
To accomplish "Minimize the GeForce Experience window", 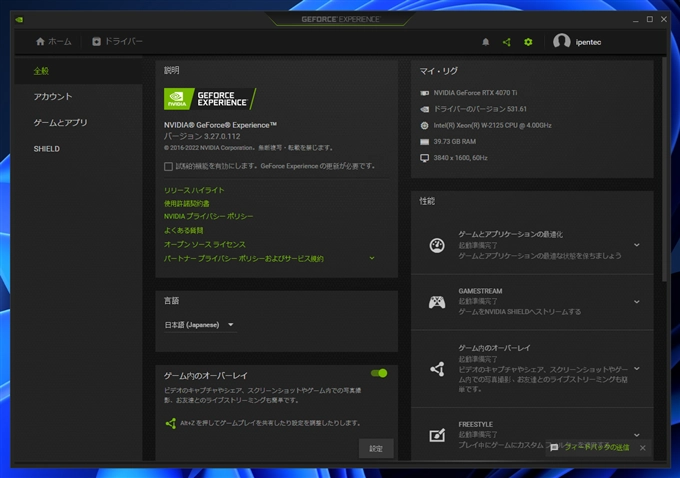I will (x=635, y=20).
